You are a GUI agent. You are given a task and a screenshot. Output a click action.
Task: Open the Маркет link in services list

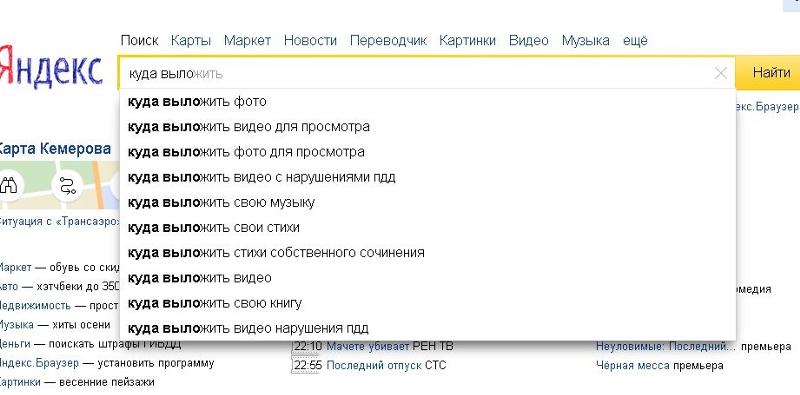click(x=16, y=267)
